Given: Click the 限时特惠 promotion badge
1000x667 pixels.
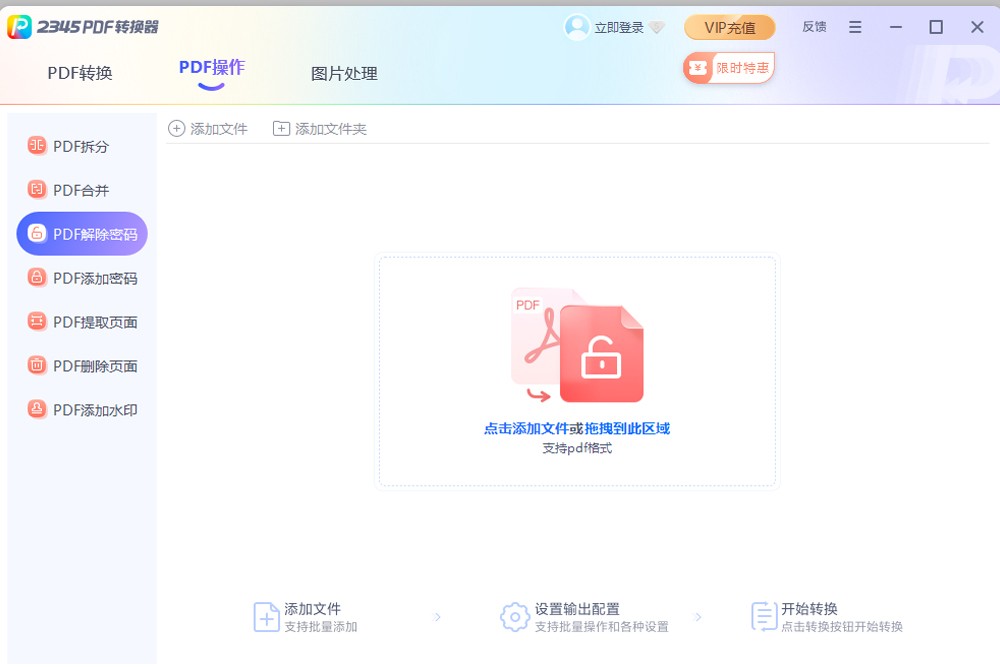Looking at the screenshot, I should click(x=729, y=68).
